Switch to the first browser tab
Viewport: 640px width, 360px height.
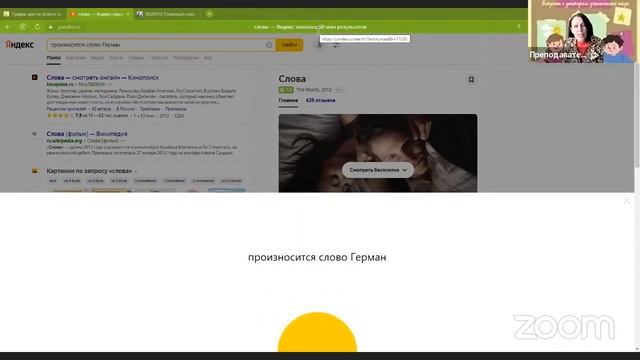point(33,14)
